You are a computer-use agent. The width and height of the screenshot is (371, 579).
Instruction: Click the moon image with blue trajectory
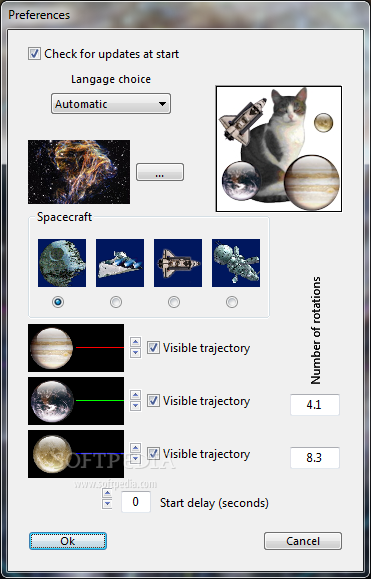pyautogui.click(x=76, y=454)
